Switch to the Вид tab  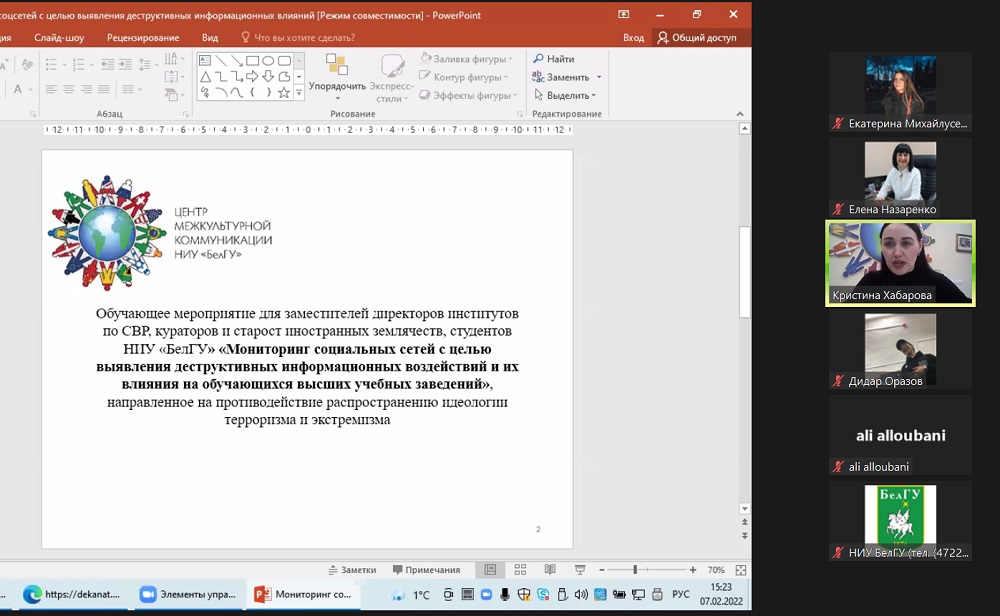(210, 38)
